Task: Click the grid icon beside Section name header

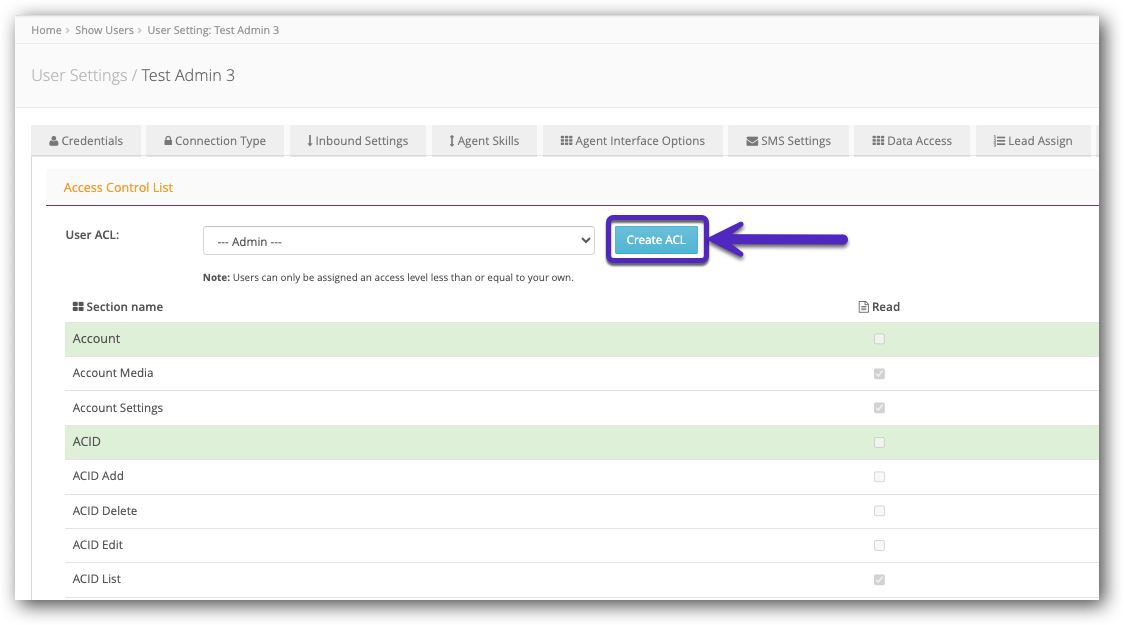Action: (77, 306)
